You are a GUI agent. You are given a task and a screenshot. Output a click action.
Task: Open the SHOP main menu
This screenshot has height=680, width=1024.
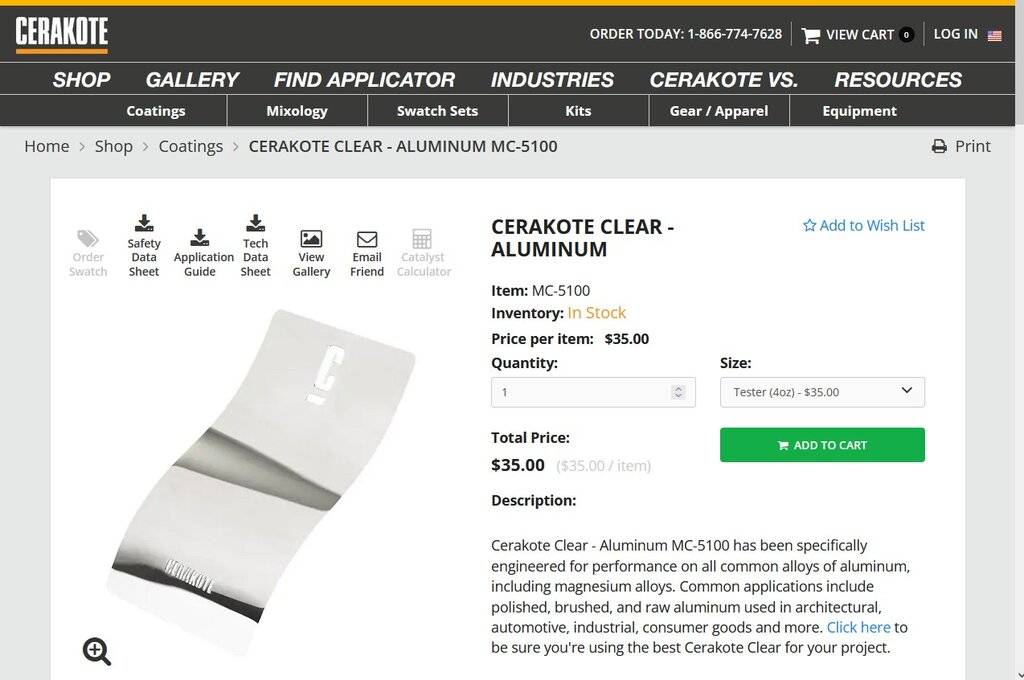click(81, 80)
